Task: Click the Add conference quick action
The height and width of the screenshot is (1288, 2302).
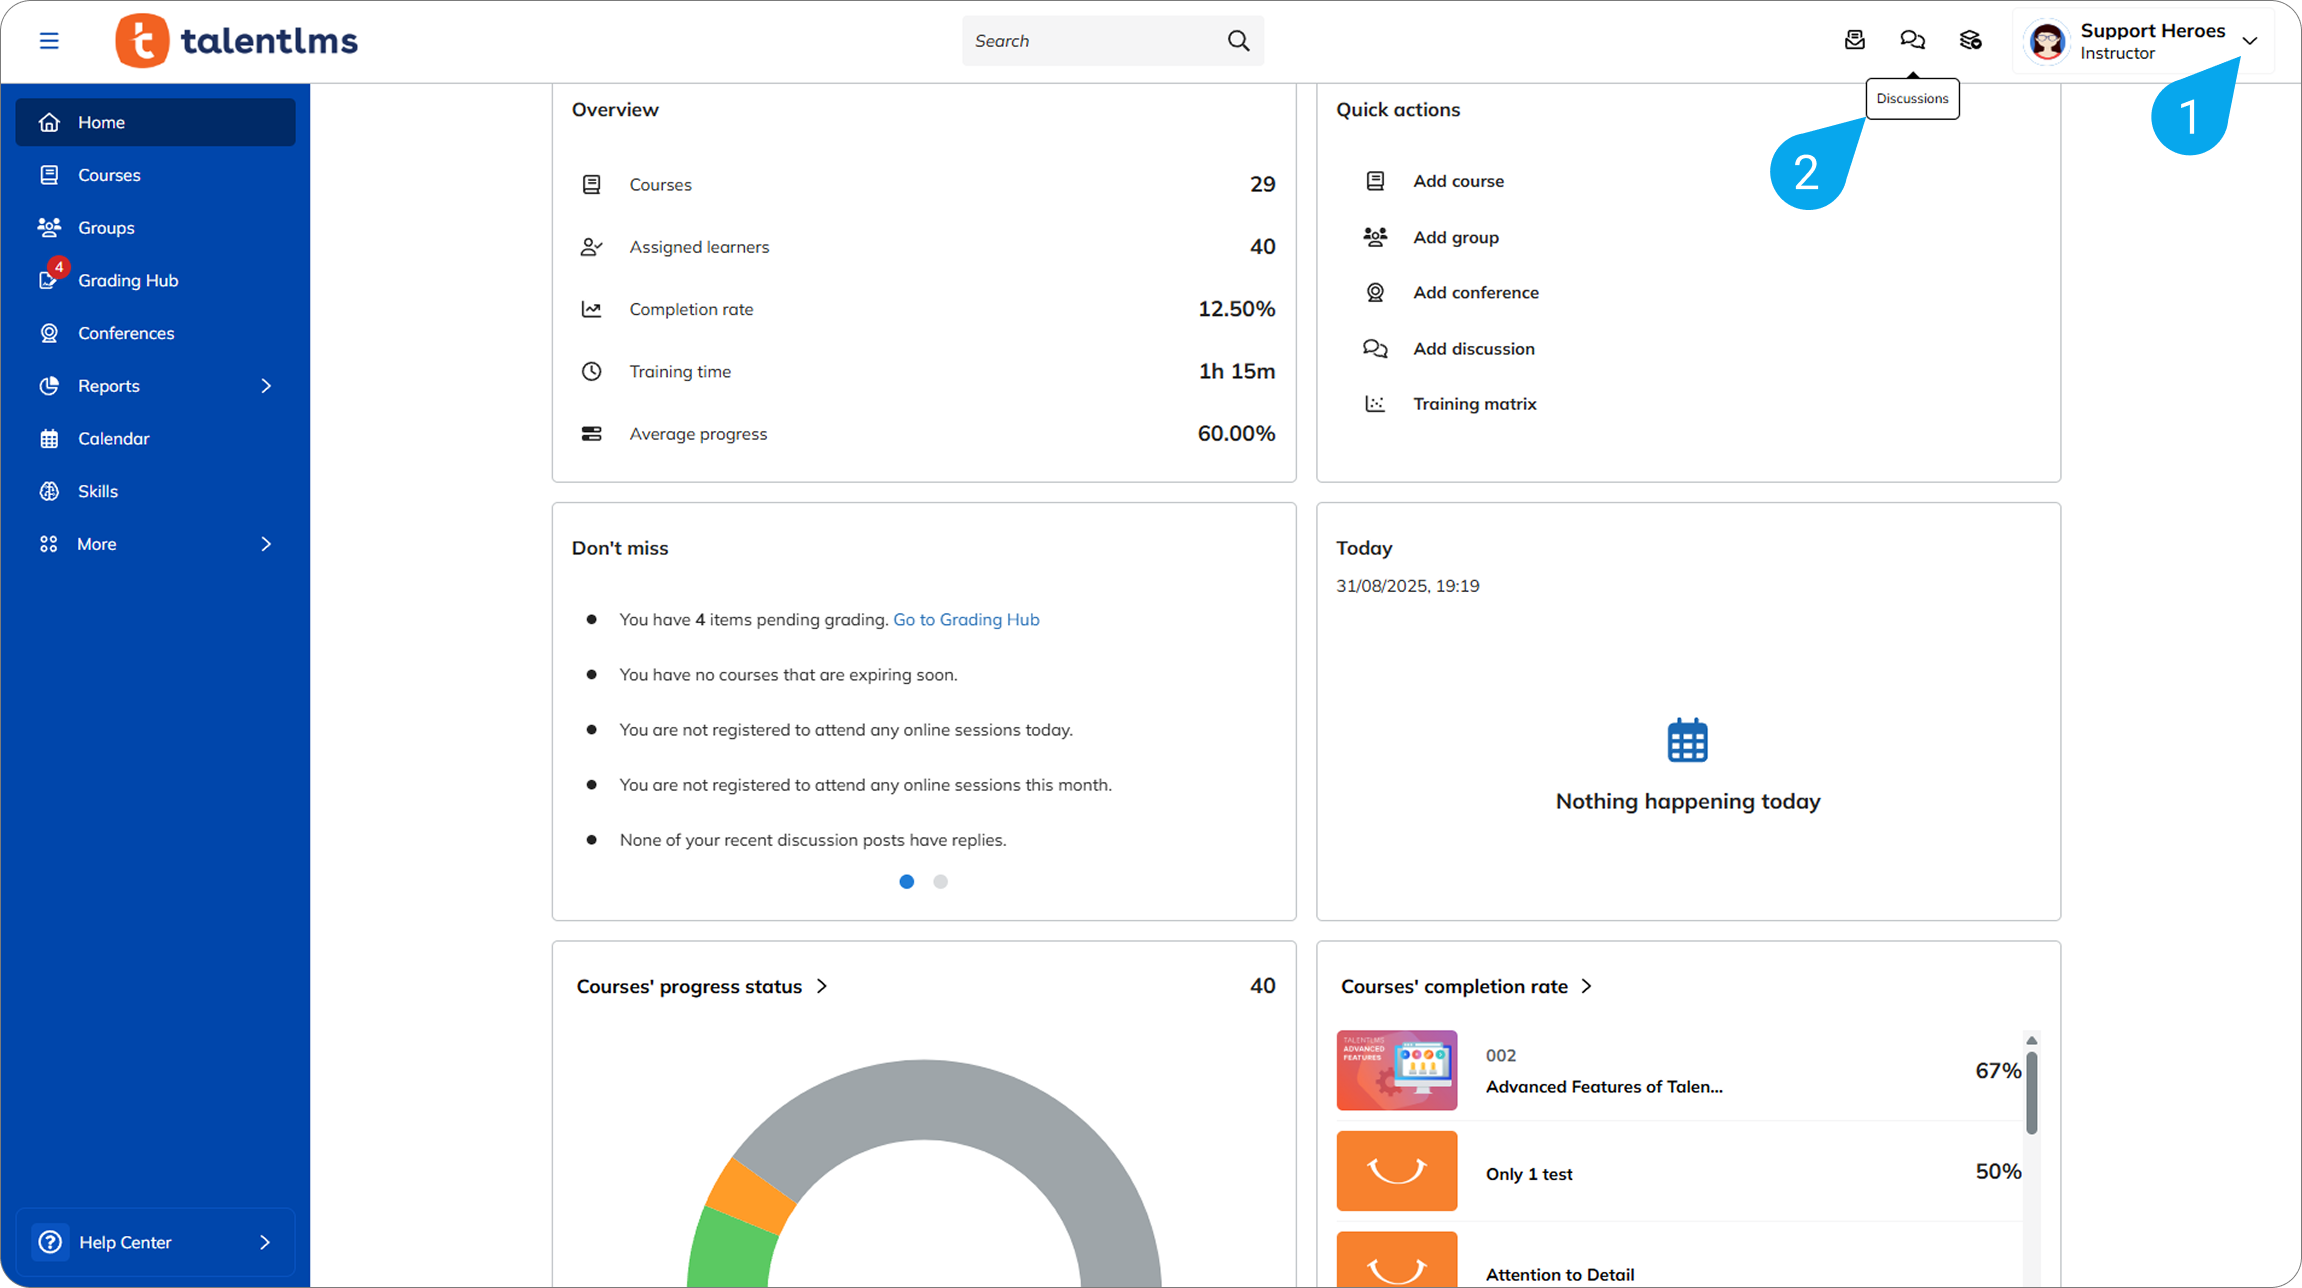Action: [1475, 292]
